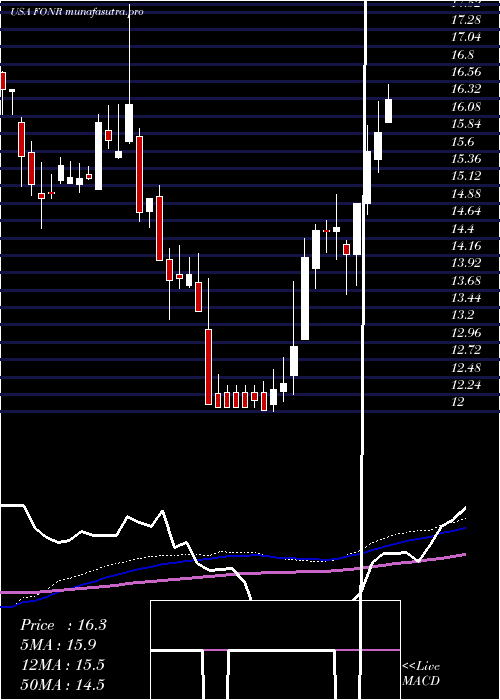
Task: Select the '5MA : 15.9' value
Action: coord(58,645)
